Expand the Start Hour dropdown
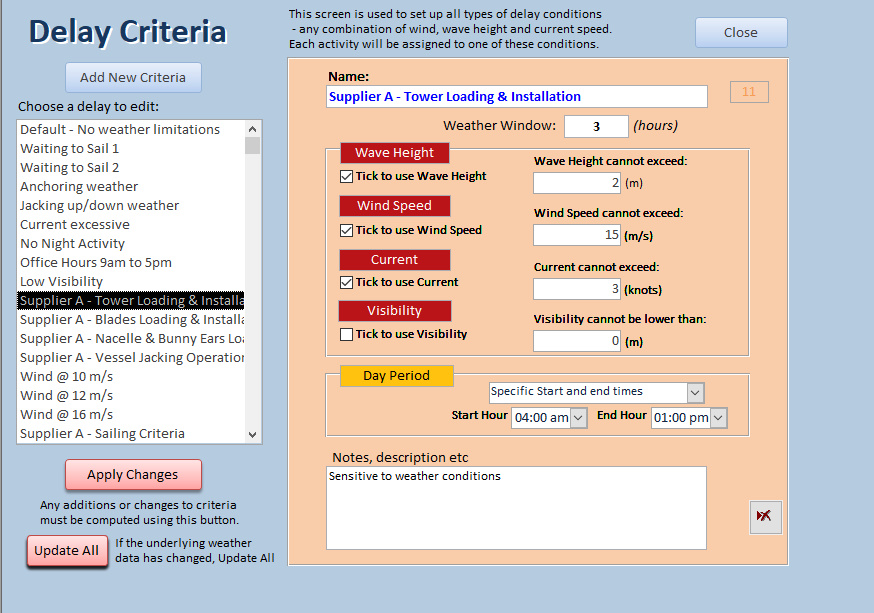Viewport: 874px width, 613px height. (x=579, y=417)
